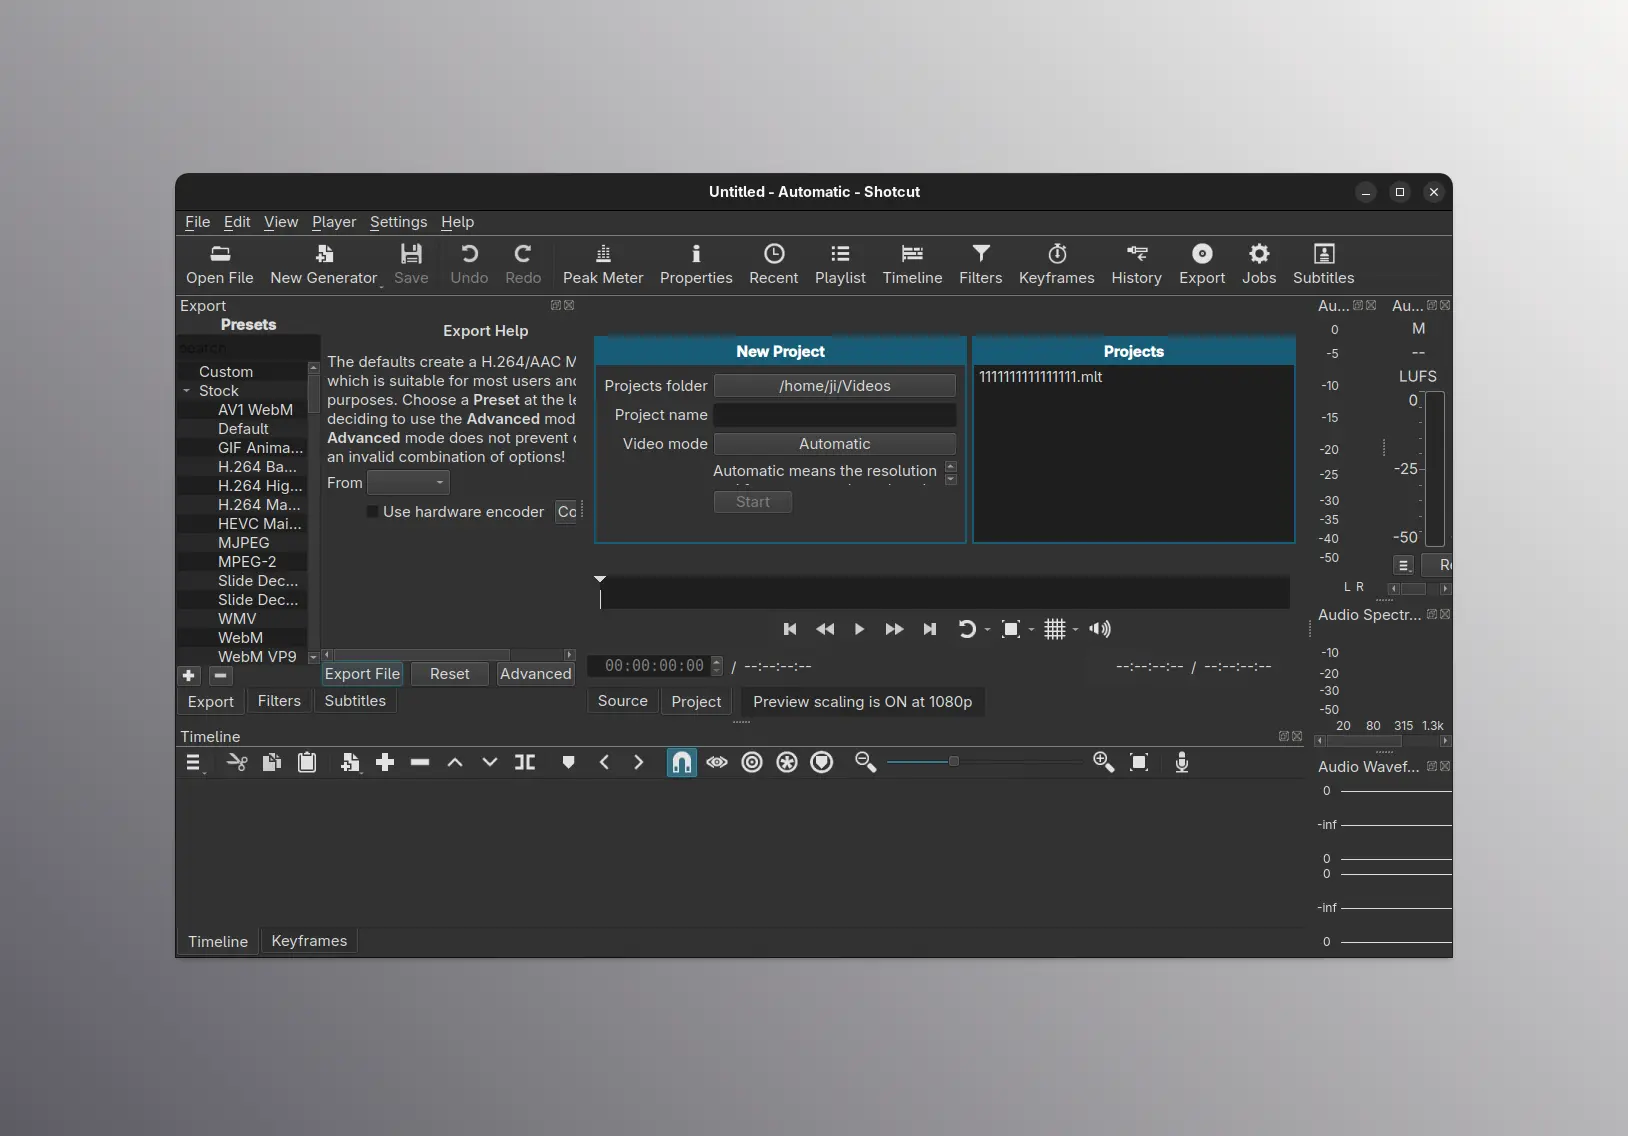This screenshot has height=1136, width=1628.
Task: Open the Player menu
Action: (334, 222)
